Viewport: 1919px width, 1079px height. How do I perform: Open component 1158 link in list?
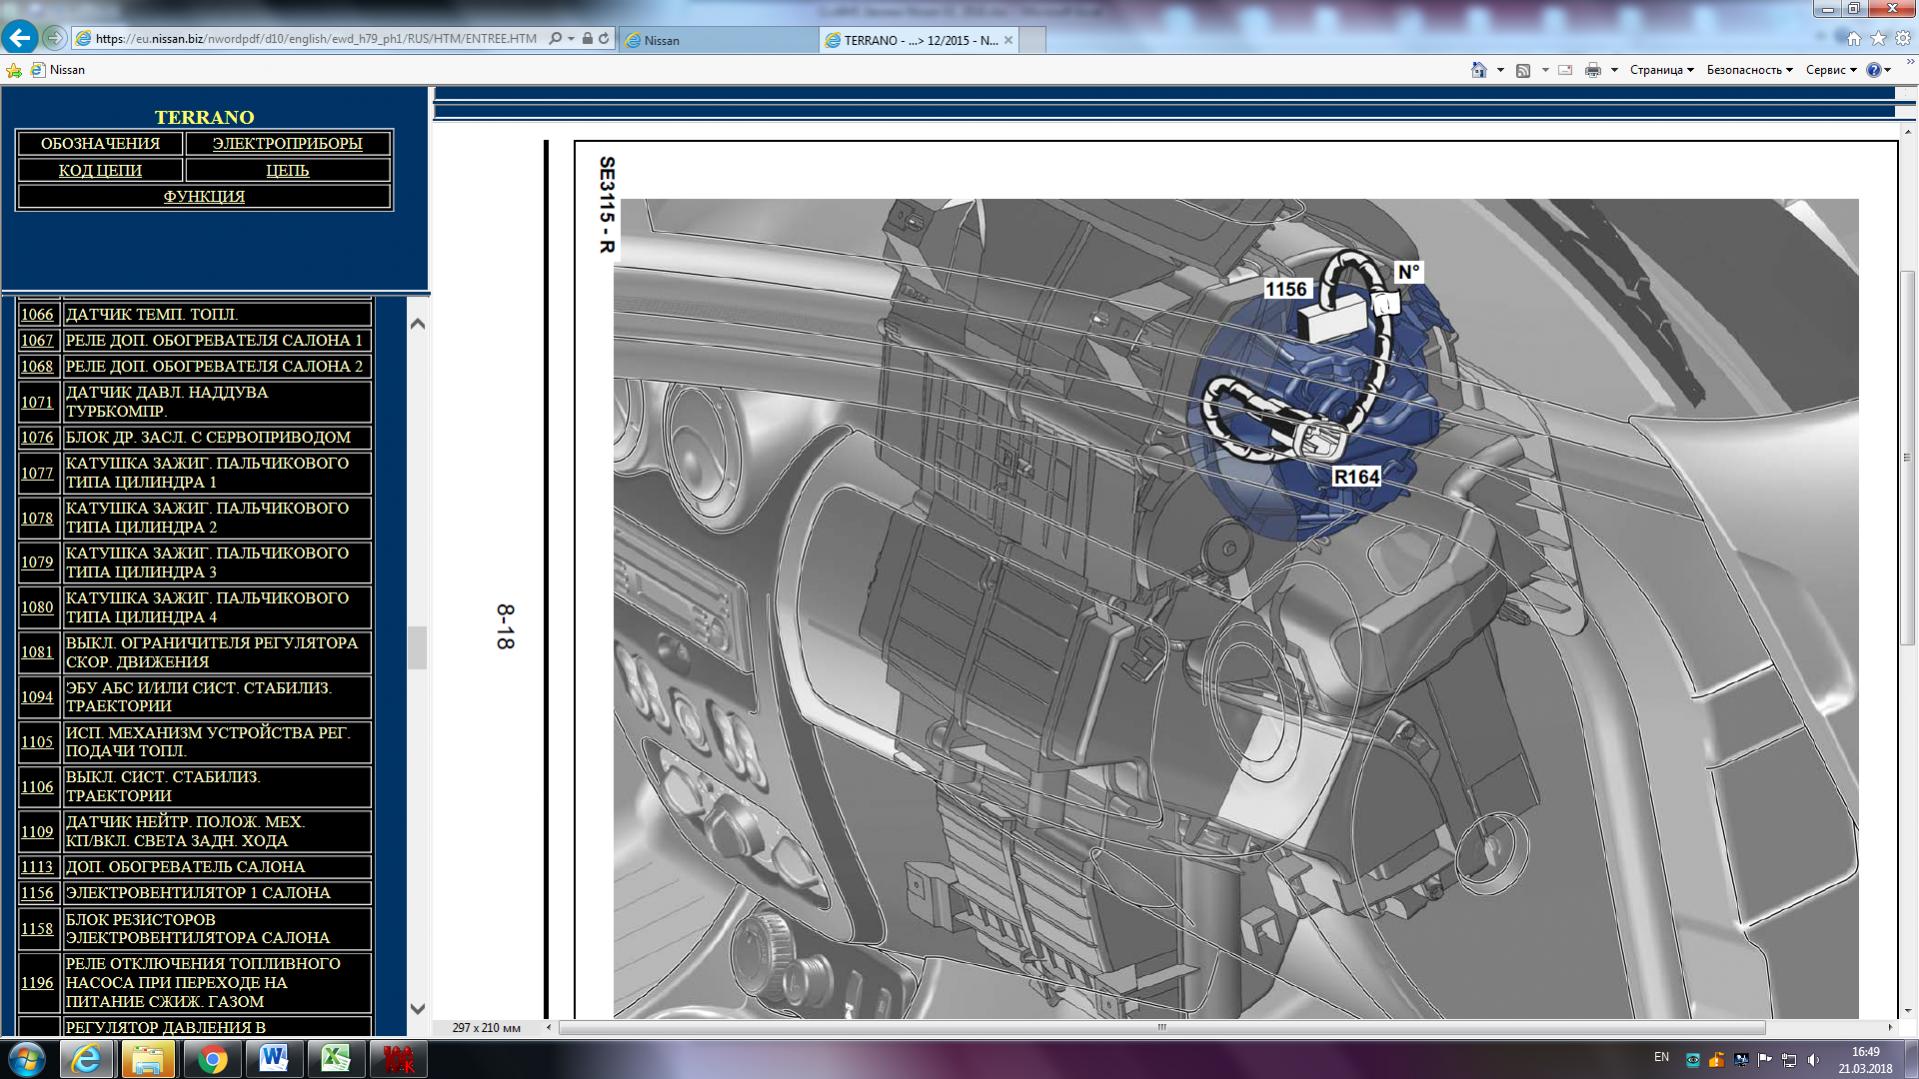(37, 928)
